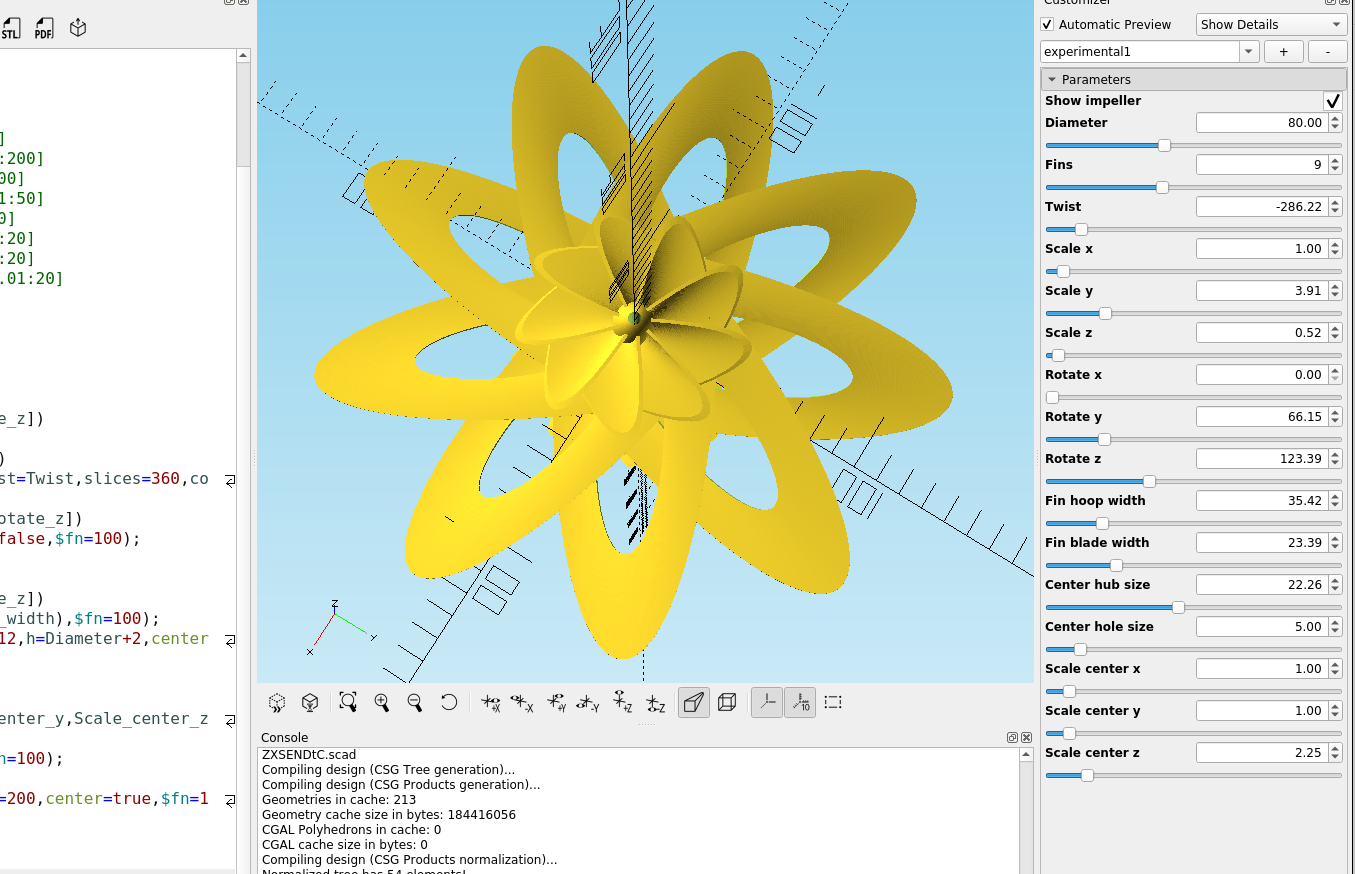Toggle the scale markers display
The image size is (1355, 874).
800,702
